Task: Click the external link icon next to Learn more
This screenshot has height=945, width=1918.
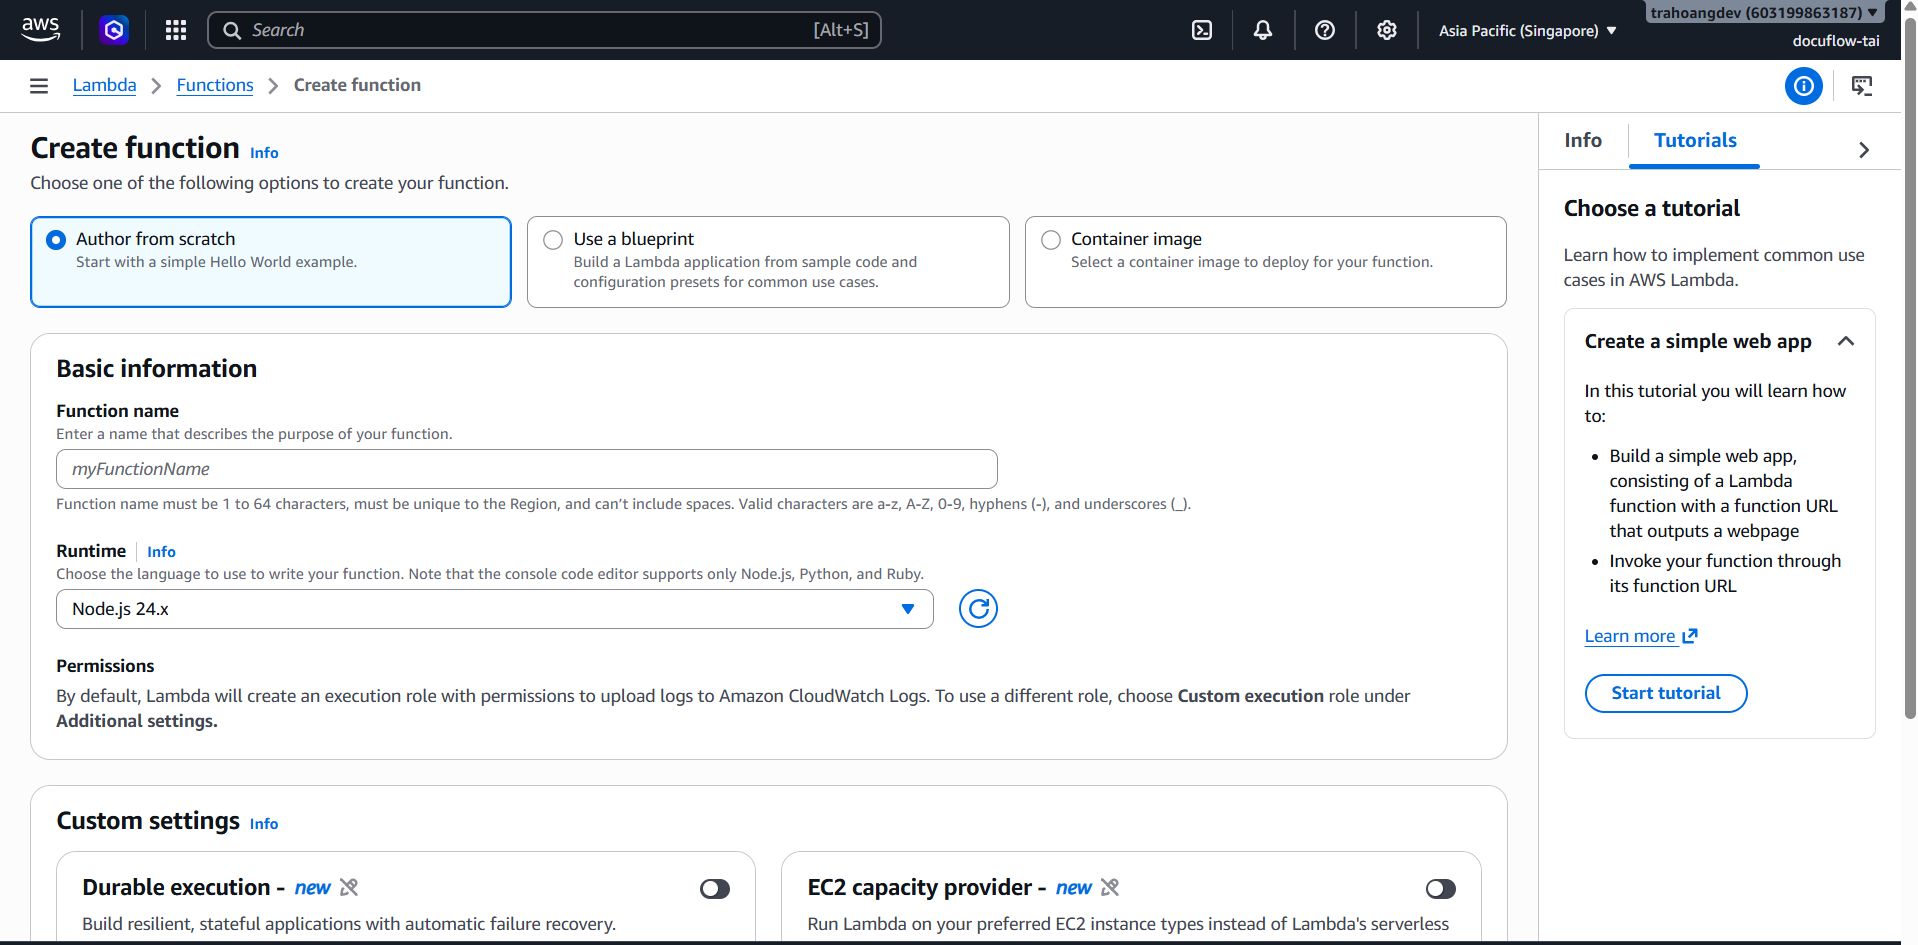Action: 1690,636
